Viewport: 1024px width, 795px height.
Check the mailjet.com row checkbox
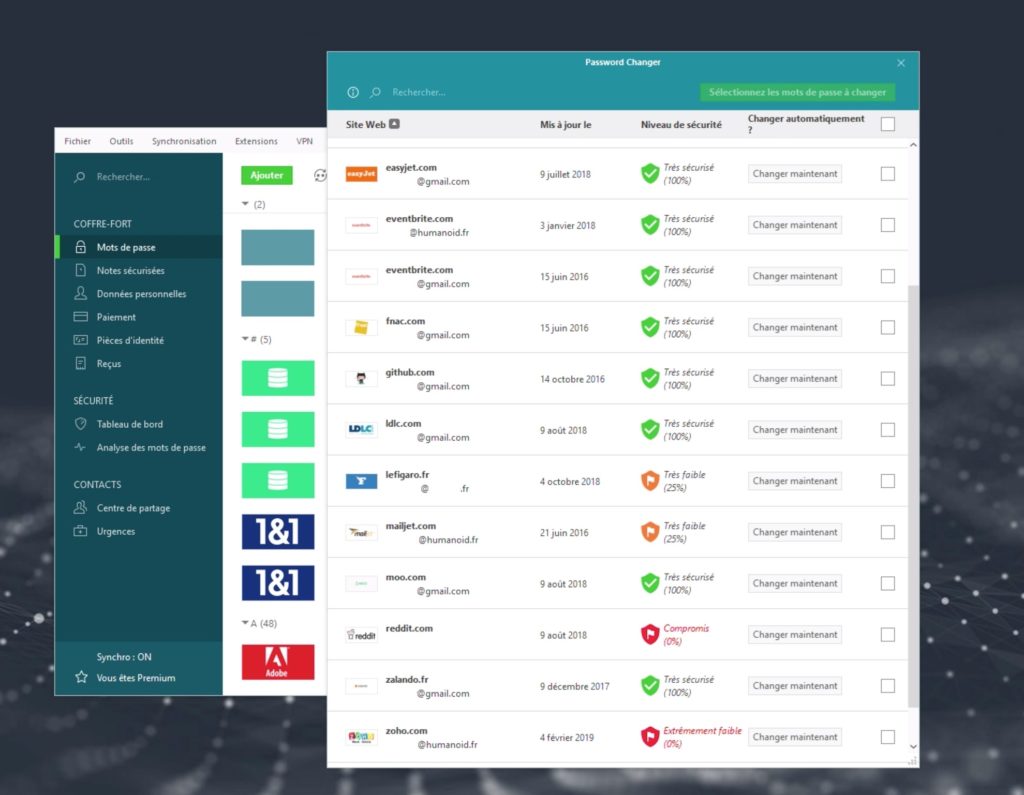point(888,532)
